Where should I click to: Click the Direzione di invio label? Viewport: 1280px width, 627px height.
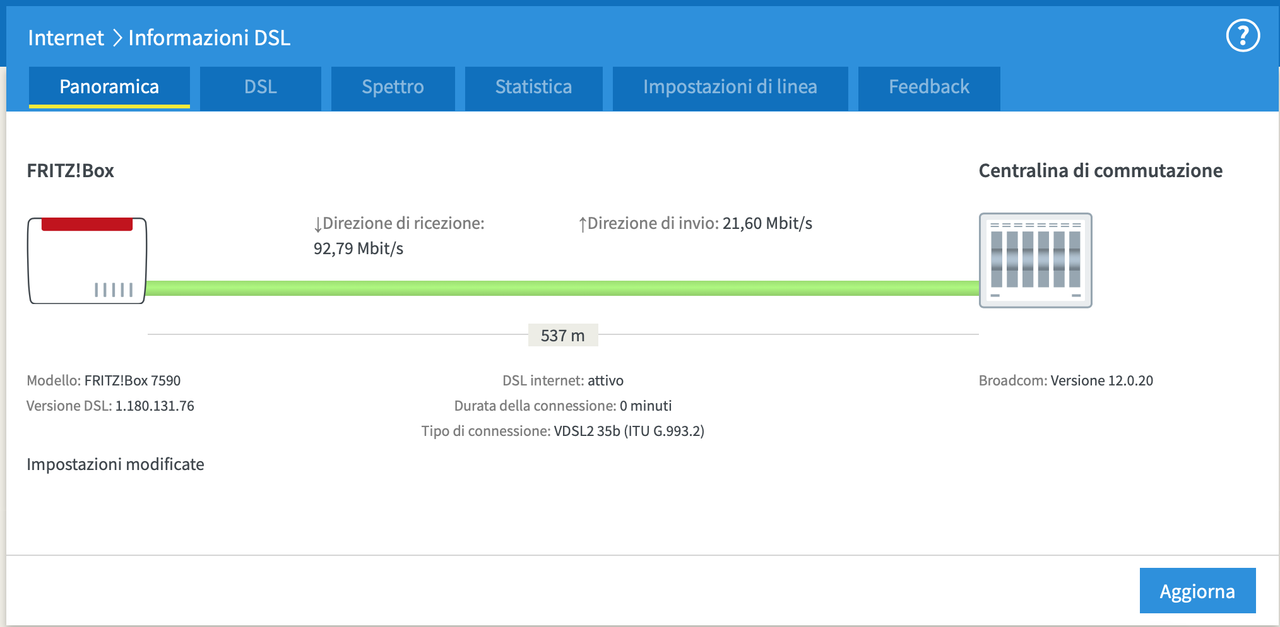click(x=648, y=223)
